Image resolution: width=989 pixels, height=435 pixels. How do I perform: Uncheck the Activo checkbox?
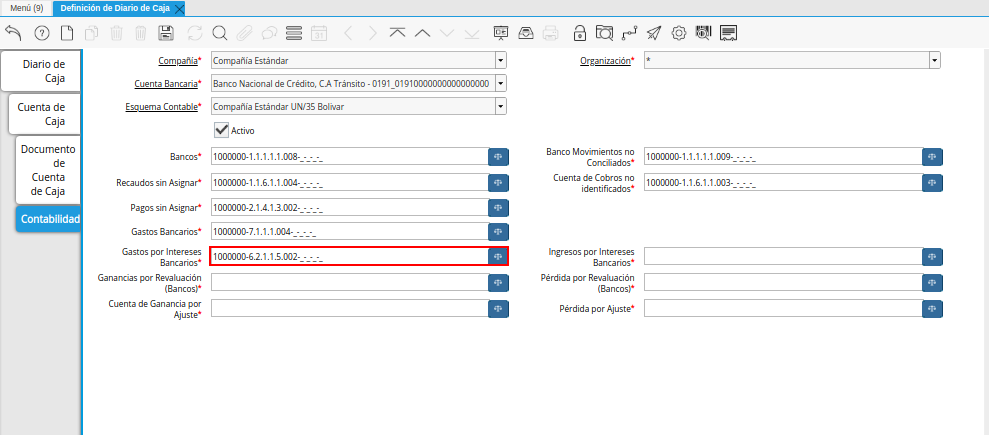(221, 130)
